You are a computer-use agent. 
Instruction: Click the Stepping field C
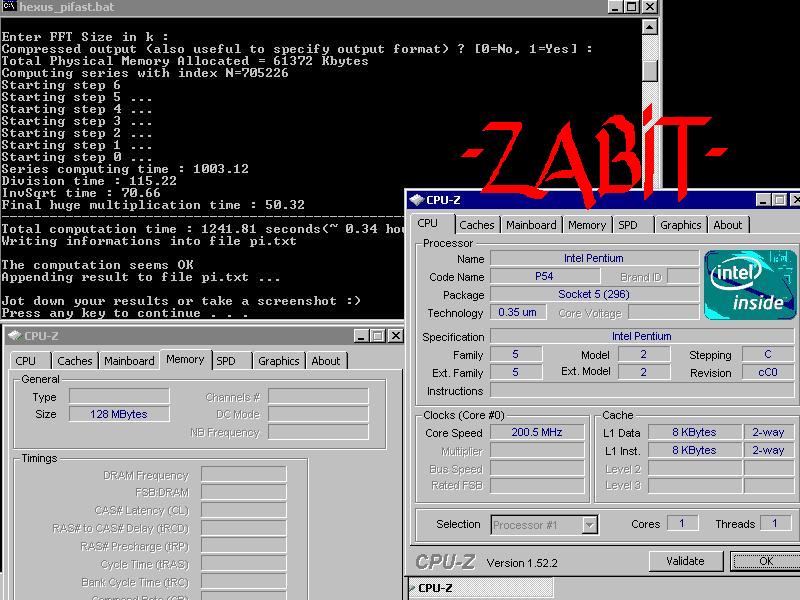point(768,354)
